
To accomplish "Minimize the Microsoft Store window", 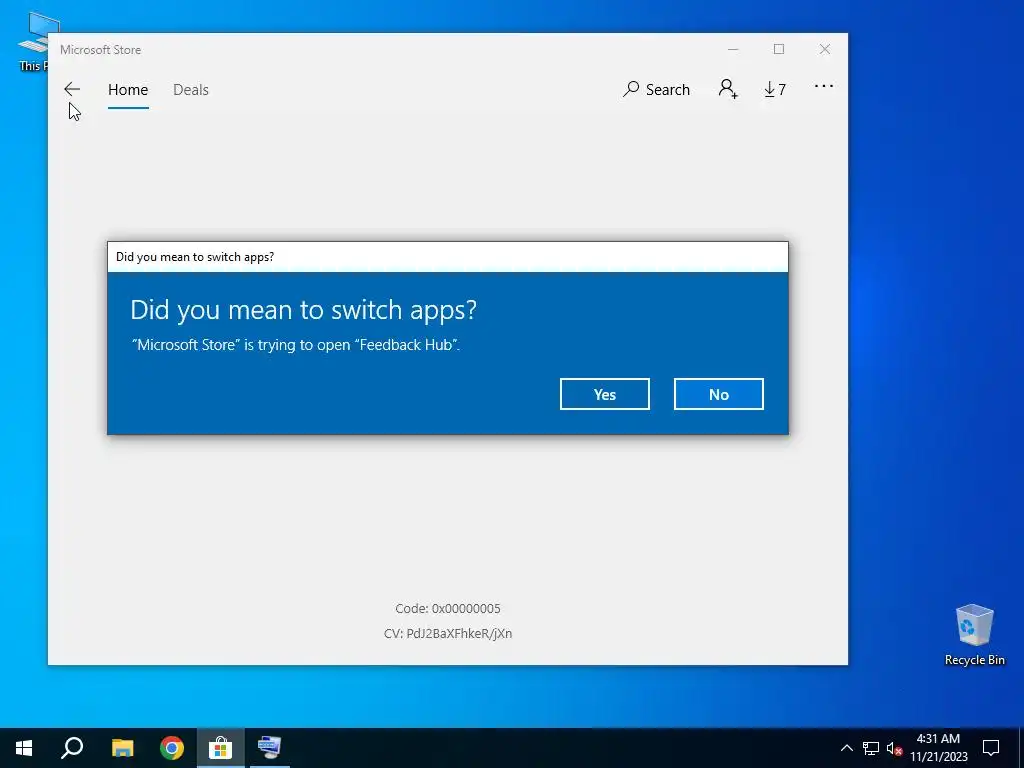I will [733, 50].
